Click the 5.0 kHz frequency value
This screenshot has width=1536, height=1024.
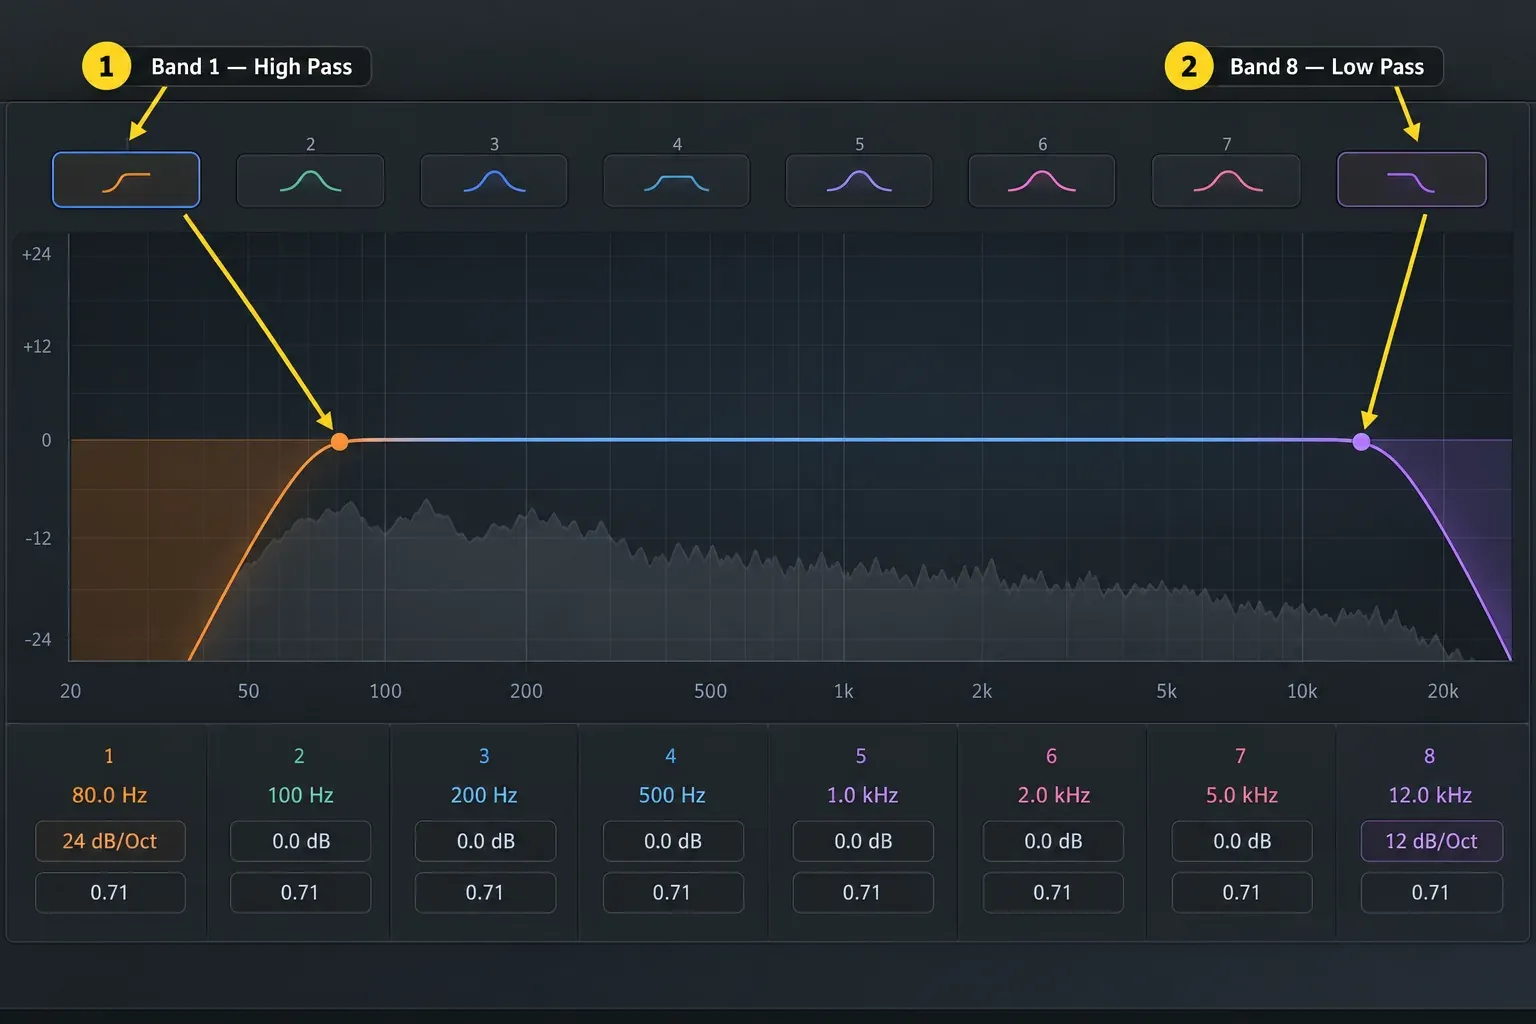coord(1242,795)
